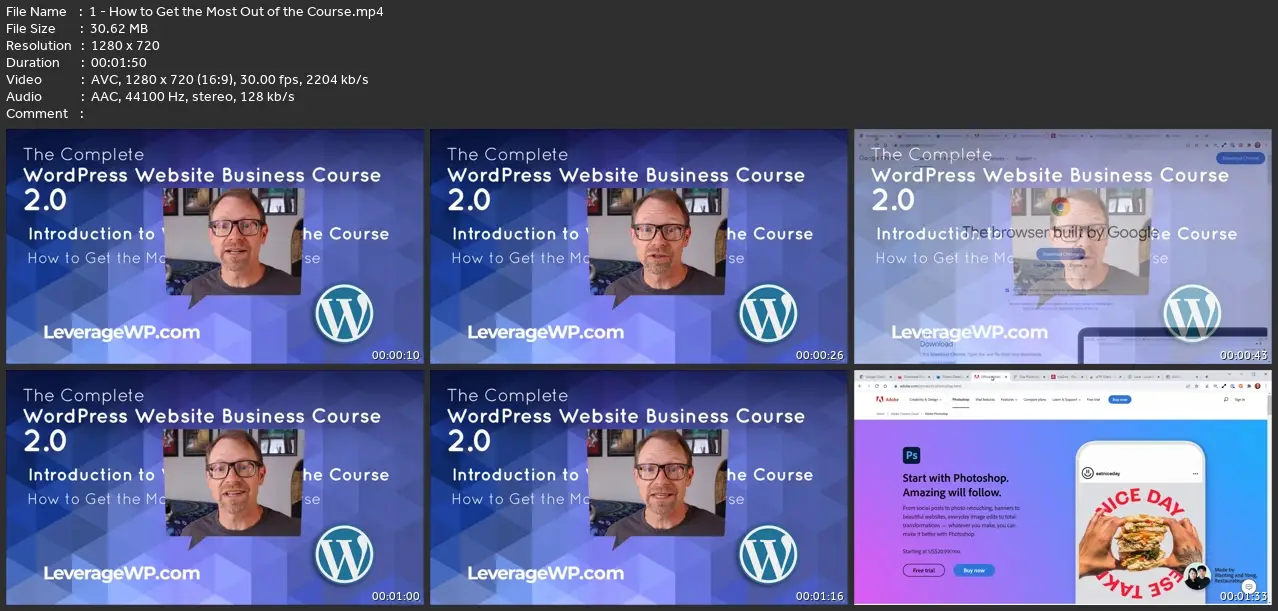
Task: Open the thumbnail stamped 00:00:10
Action: coord(215,246)
